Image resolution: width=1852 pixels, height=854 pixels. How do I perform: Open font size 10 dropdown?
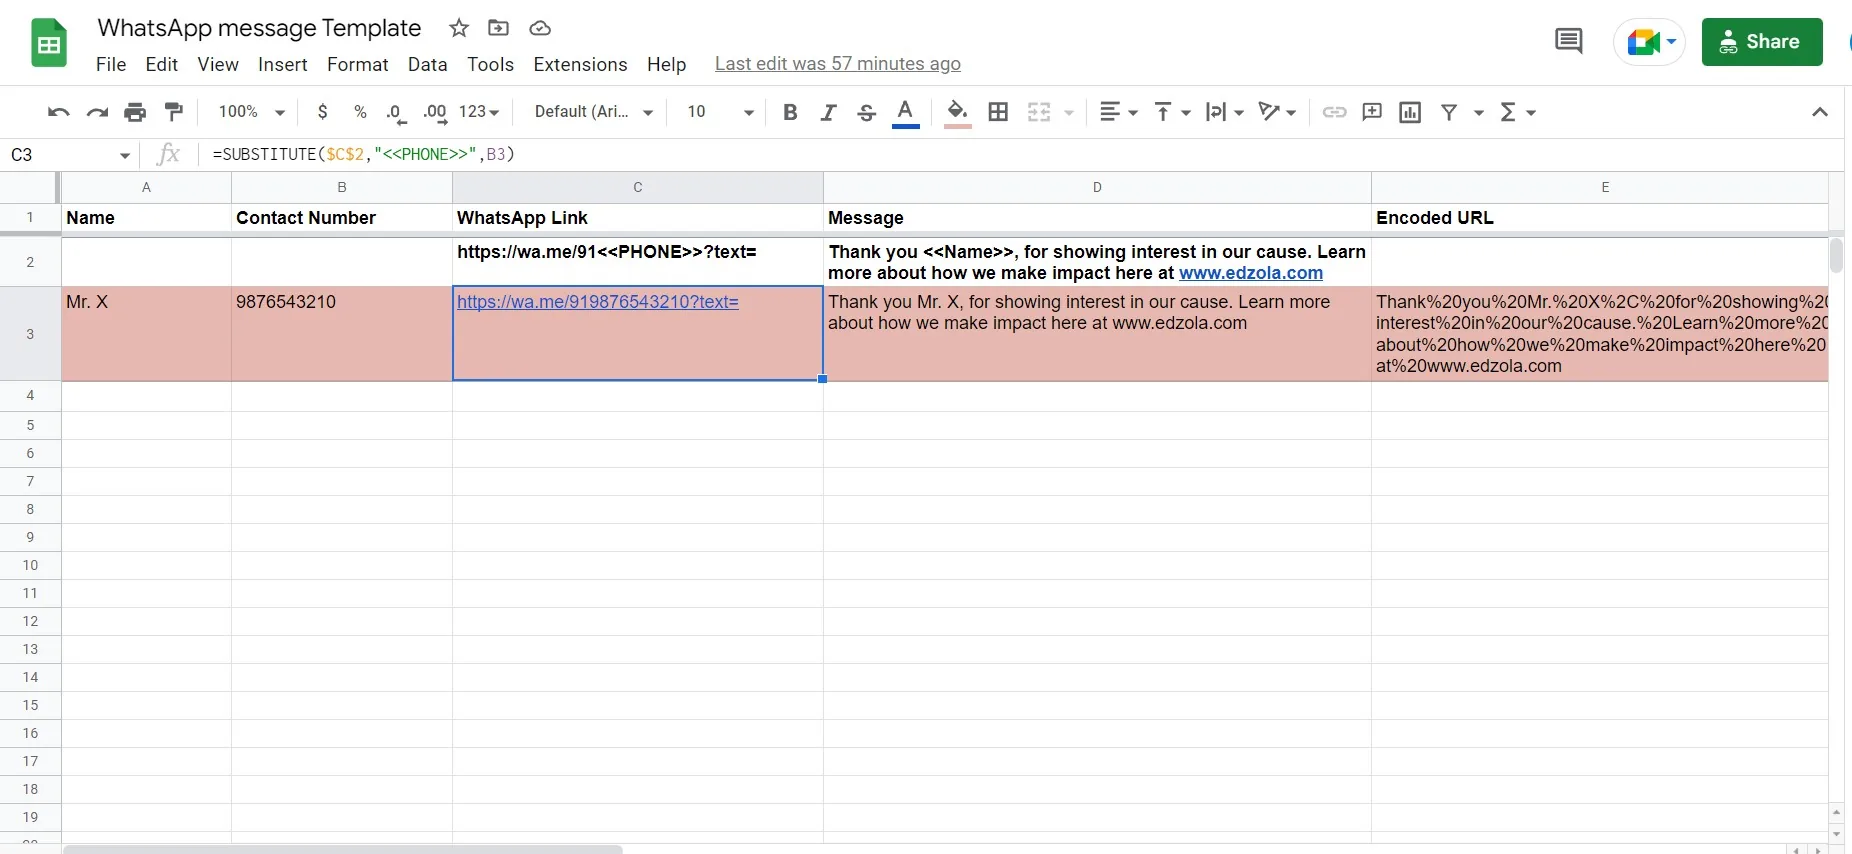[x=720, y=112]
